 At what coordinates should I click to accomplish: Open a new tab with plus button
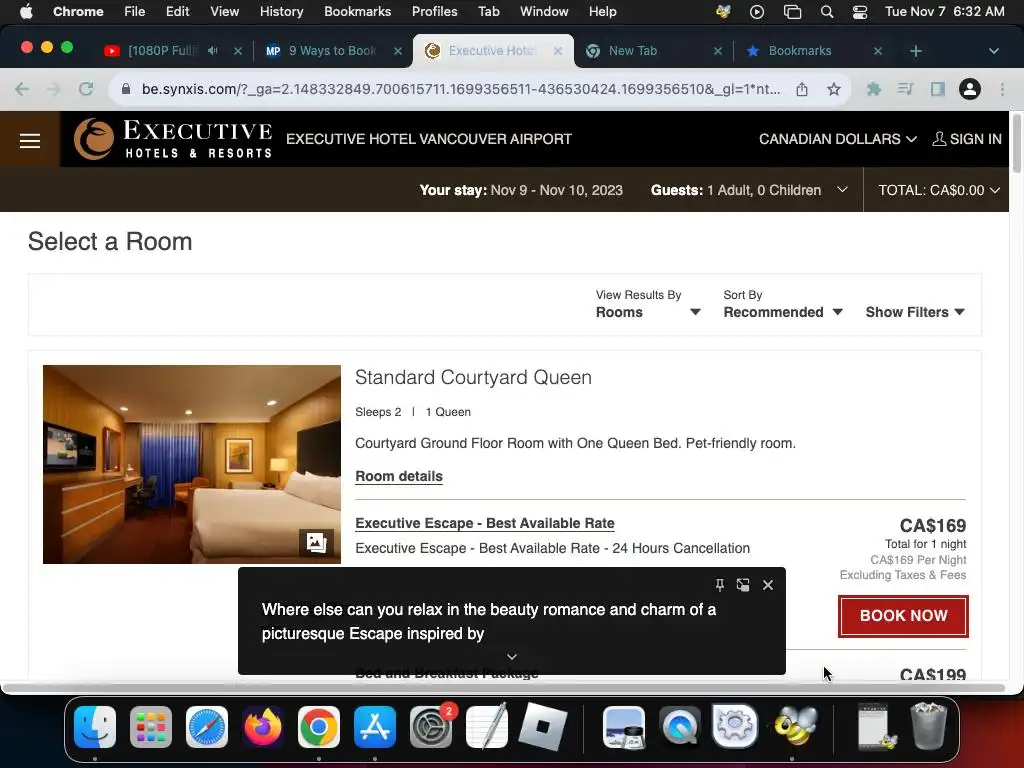tap(916, 51)
